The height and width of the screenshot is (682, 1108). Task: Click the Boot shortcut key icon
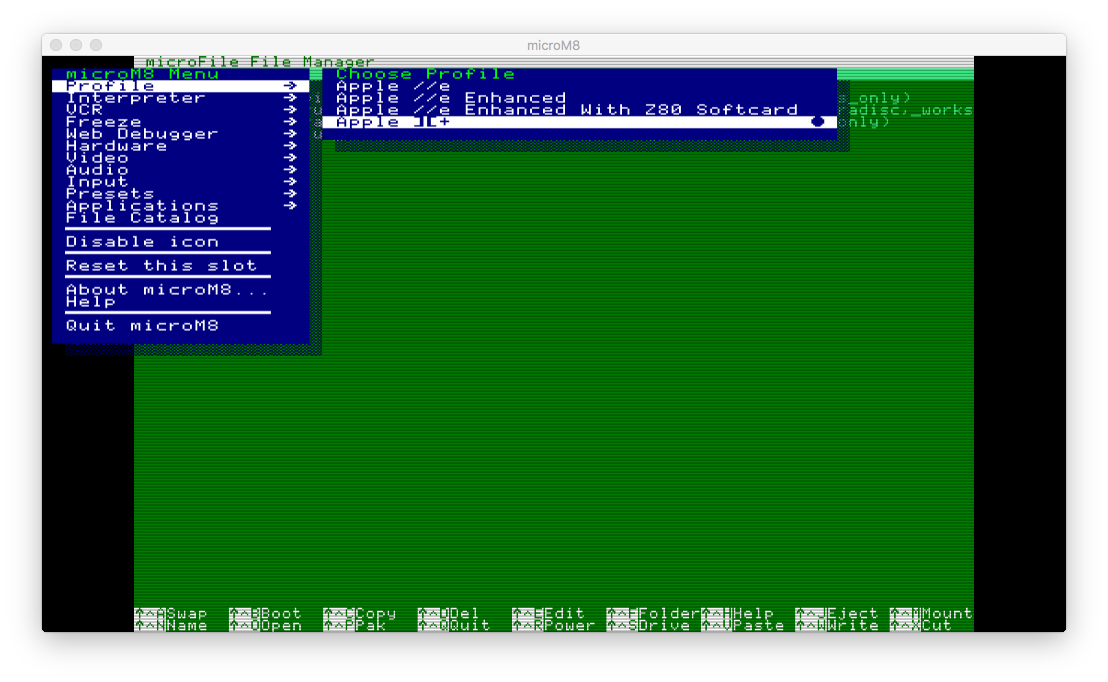tap(244, 614)
